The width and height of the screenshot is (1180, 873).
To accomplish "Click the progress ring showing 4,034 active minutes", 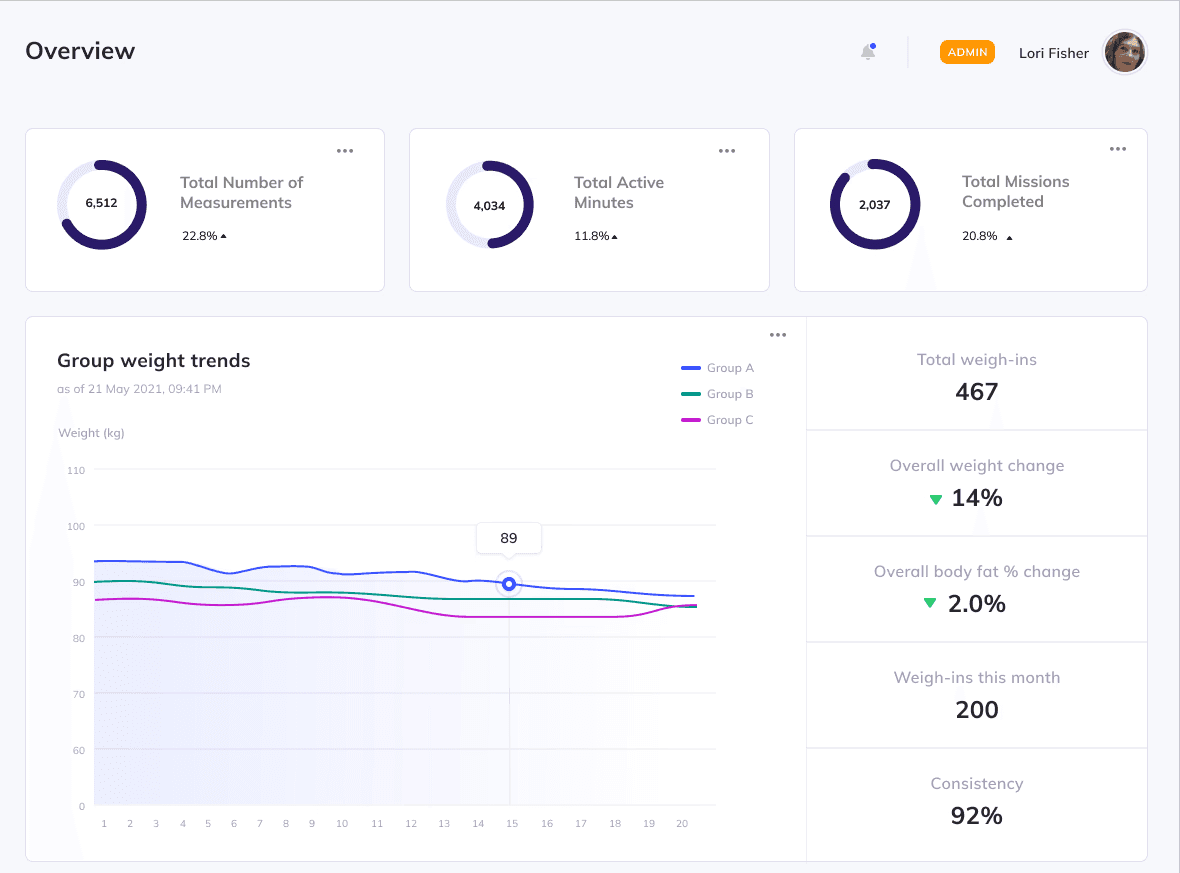I will coord(489,204).
